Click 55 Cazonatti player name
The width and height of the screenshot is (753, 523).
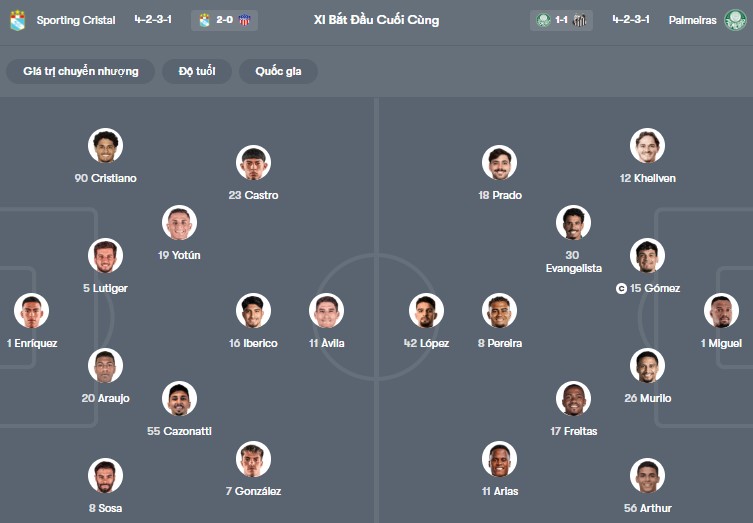tap(179, 431)
